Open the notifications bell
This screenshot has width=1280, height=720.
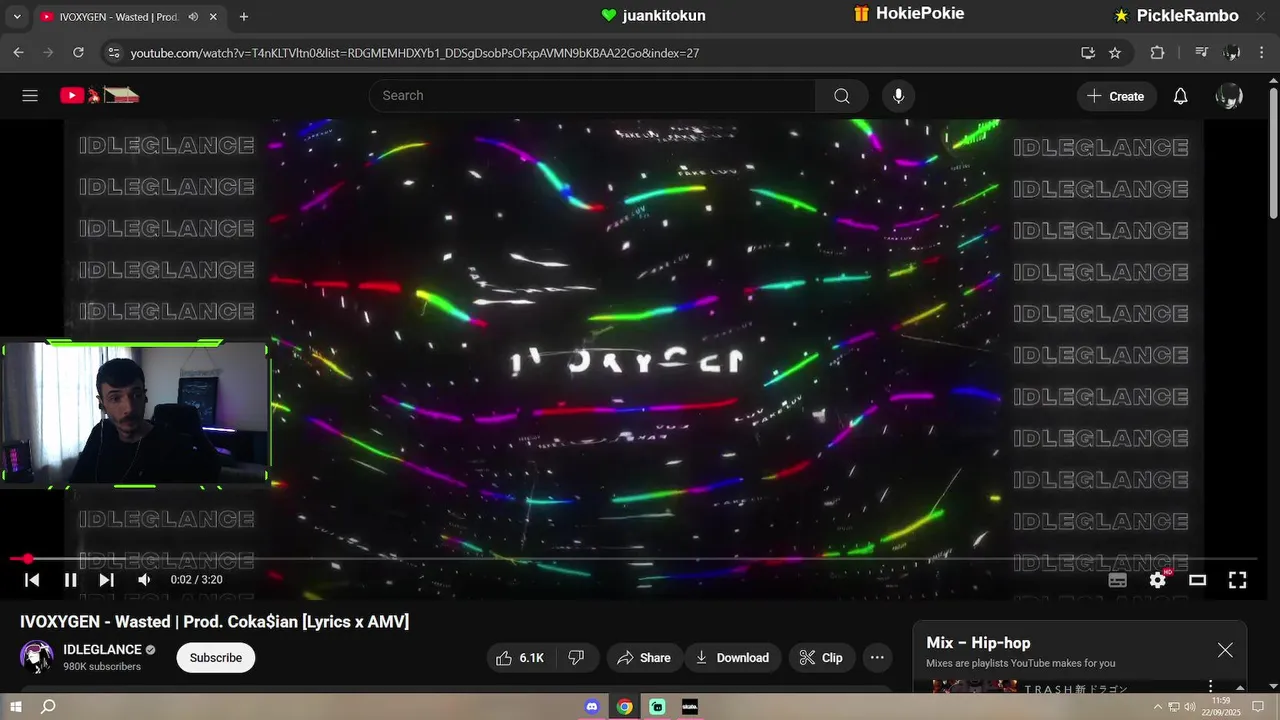[x=1180, y=96]
